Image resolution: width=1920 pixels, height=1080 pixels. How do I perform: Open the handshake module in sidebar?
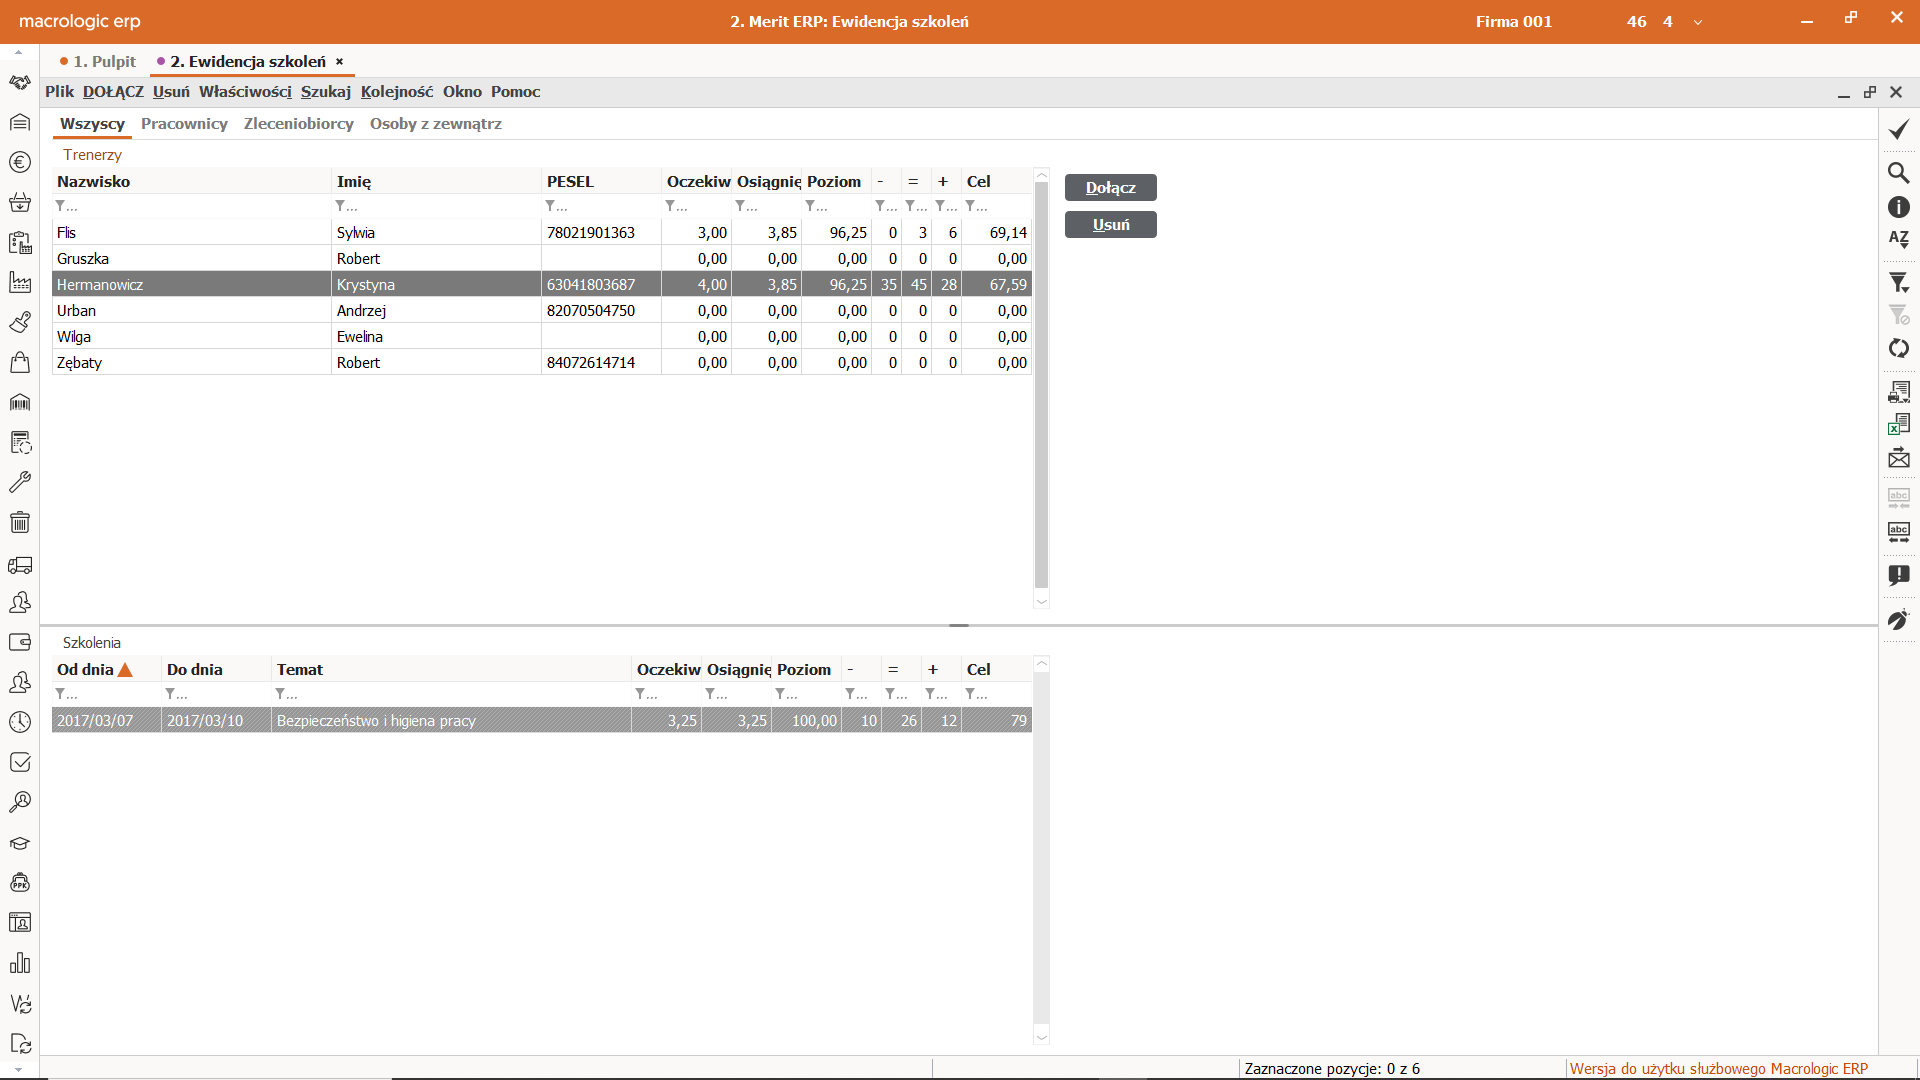20,82
